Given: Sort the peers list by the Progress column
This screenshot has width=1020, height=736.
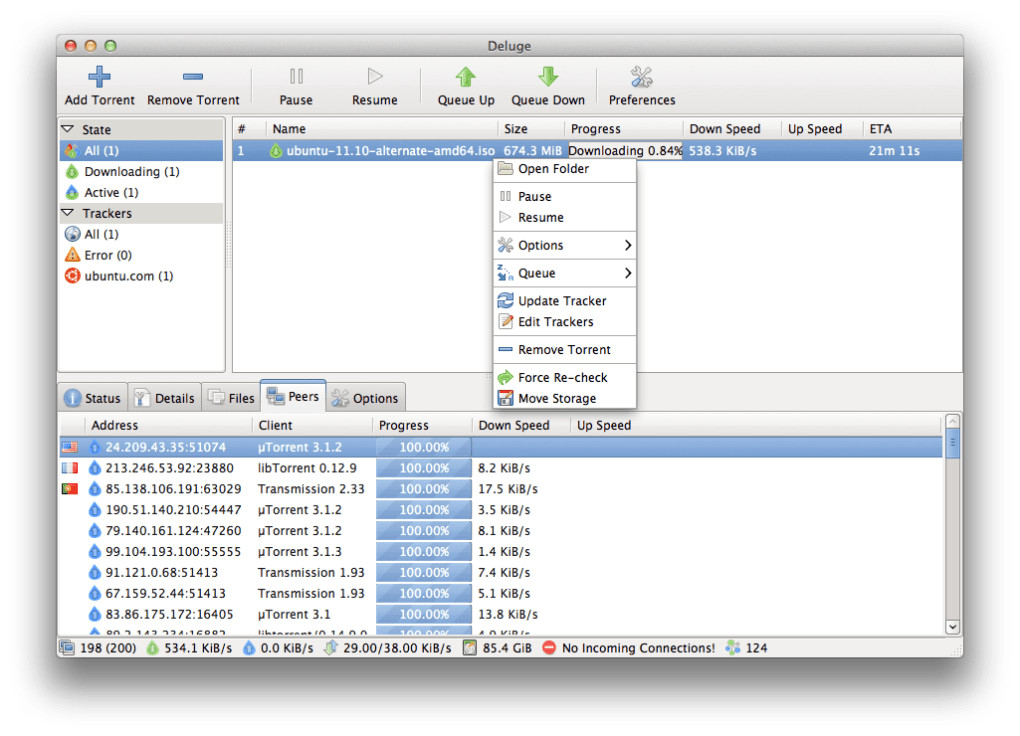Looking at the screenshot, I should [x=422, y=425].
